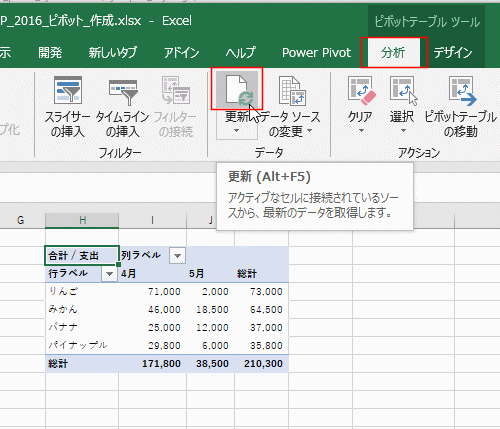Click the データソースの変更 icon

(292, 91)
